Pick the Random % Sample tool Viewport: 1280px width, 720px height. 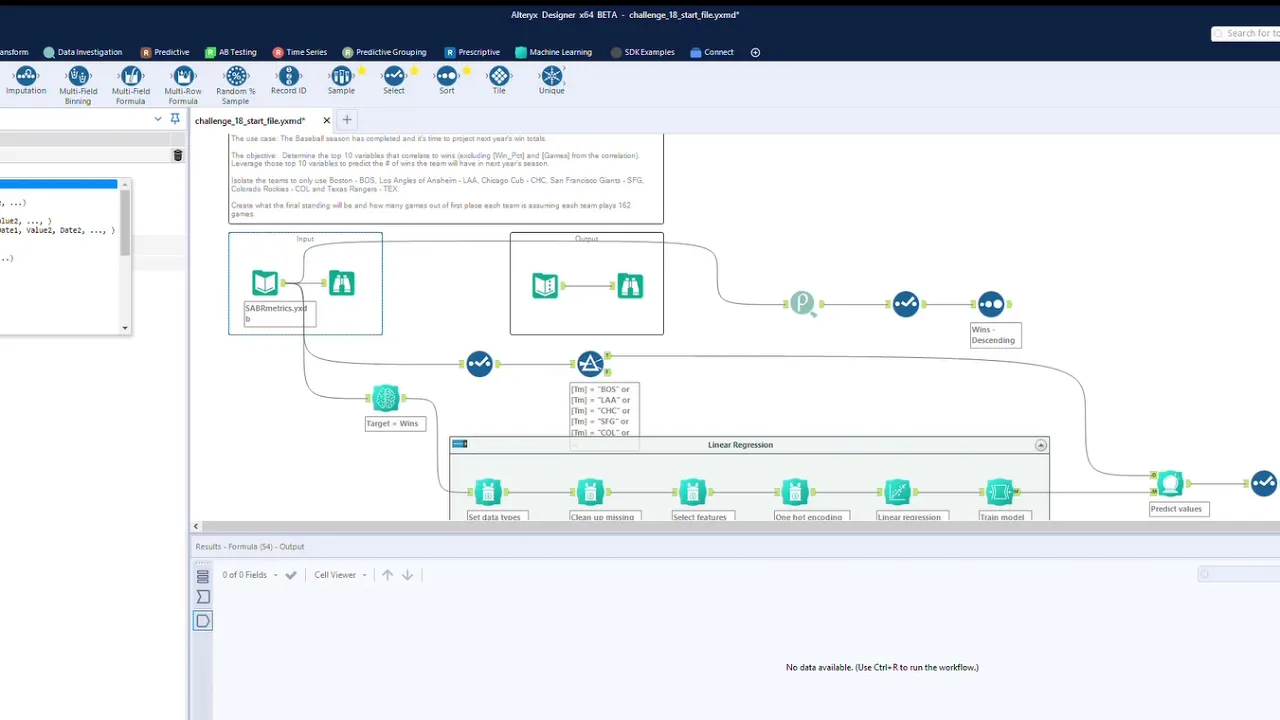pos(236,85)
